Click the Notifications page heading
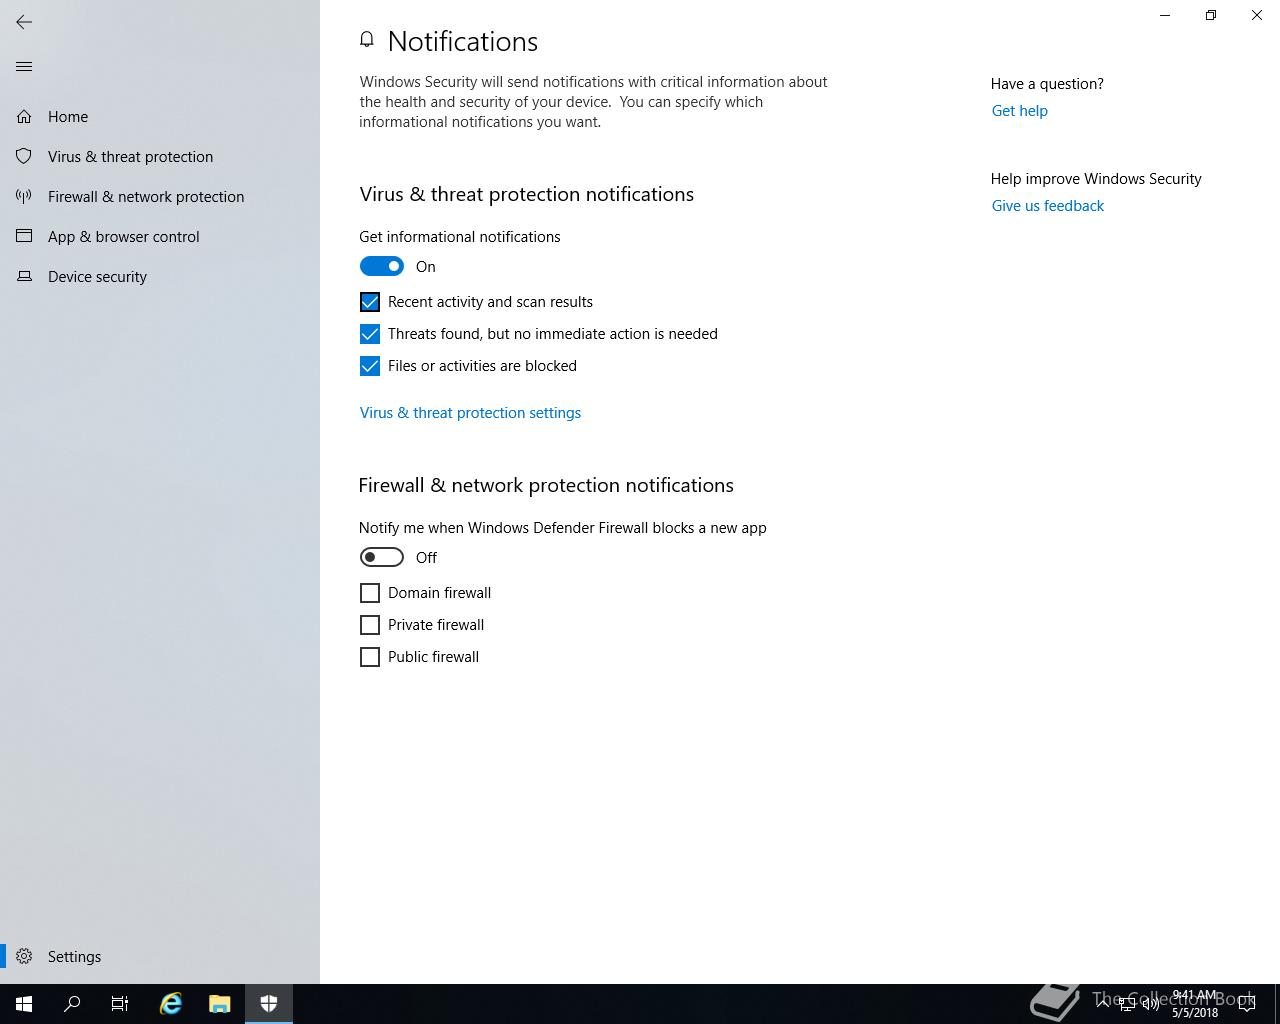Screen dimensions: 1280x1024 pos(463,41)
